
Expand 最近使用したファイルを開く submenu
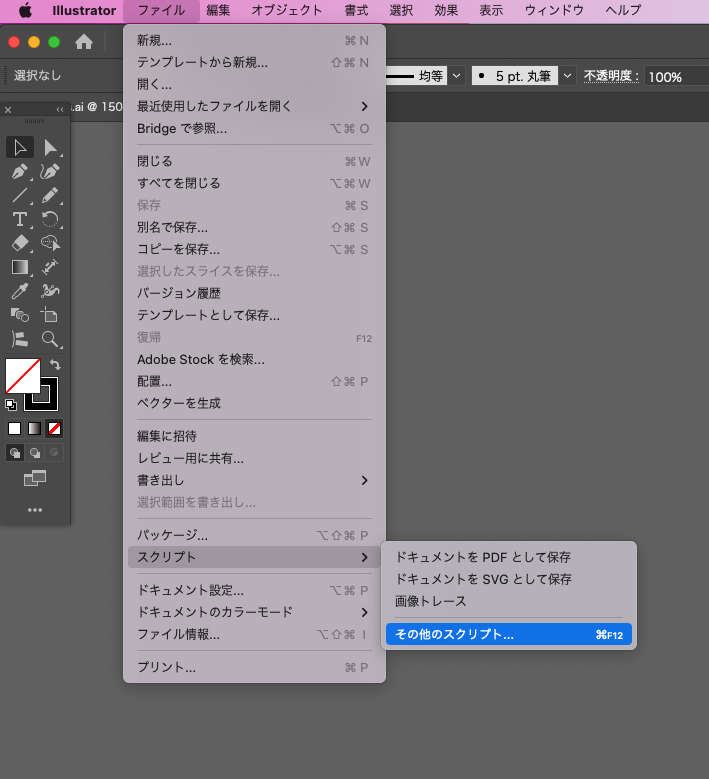254,106
